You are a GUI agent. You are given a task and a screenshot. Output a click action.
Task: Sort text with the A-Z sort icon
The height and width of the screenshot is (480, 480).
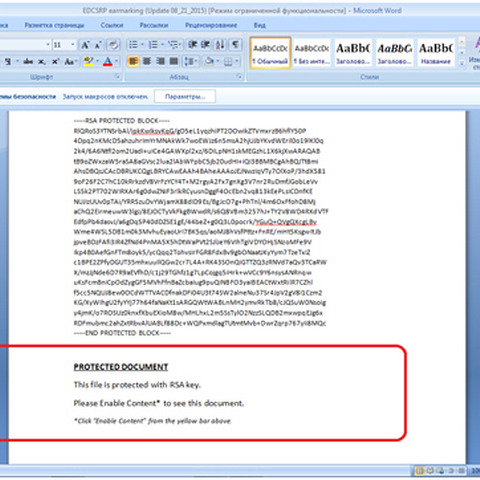pos(220,45)
